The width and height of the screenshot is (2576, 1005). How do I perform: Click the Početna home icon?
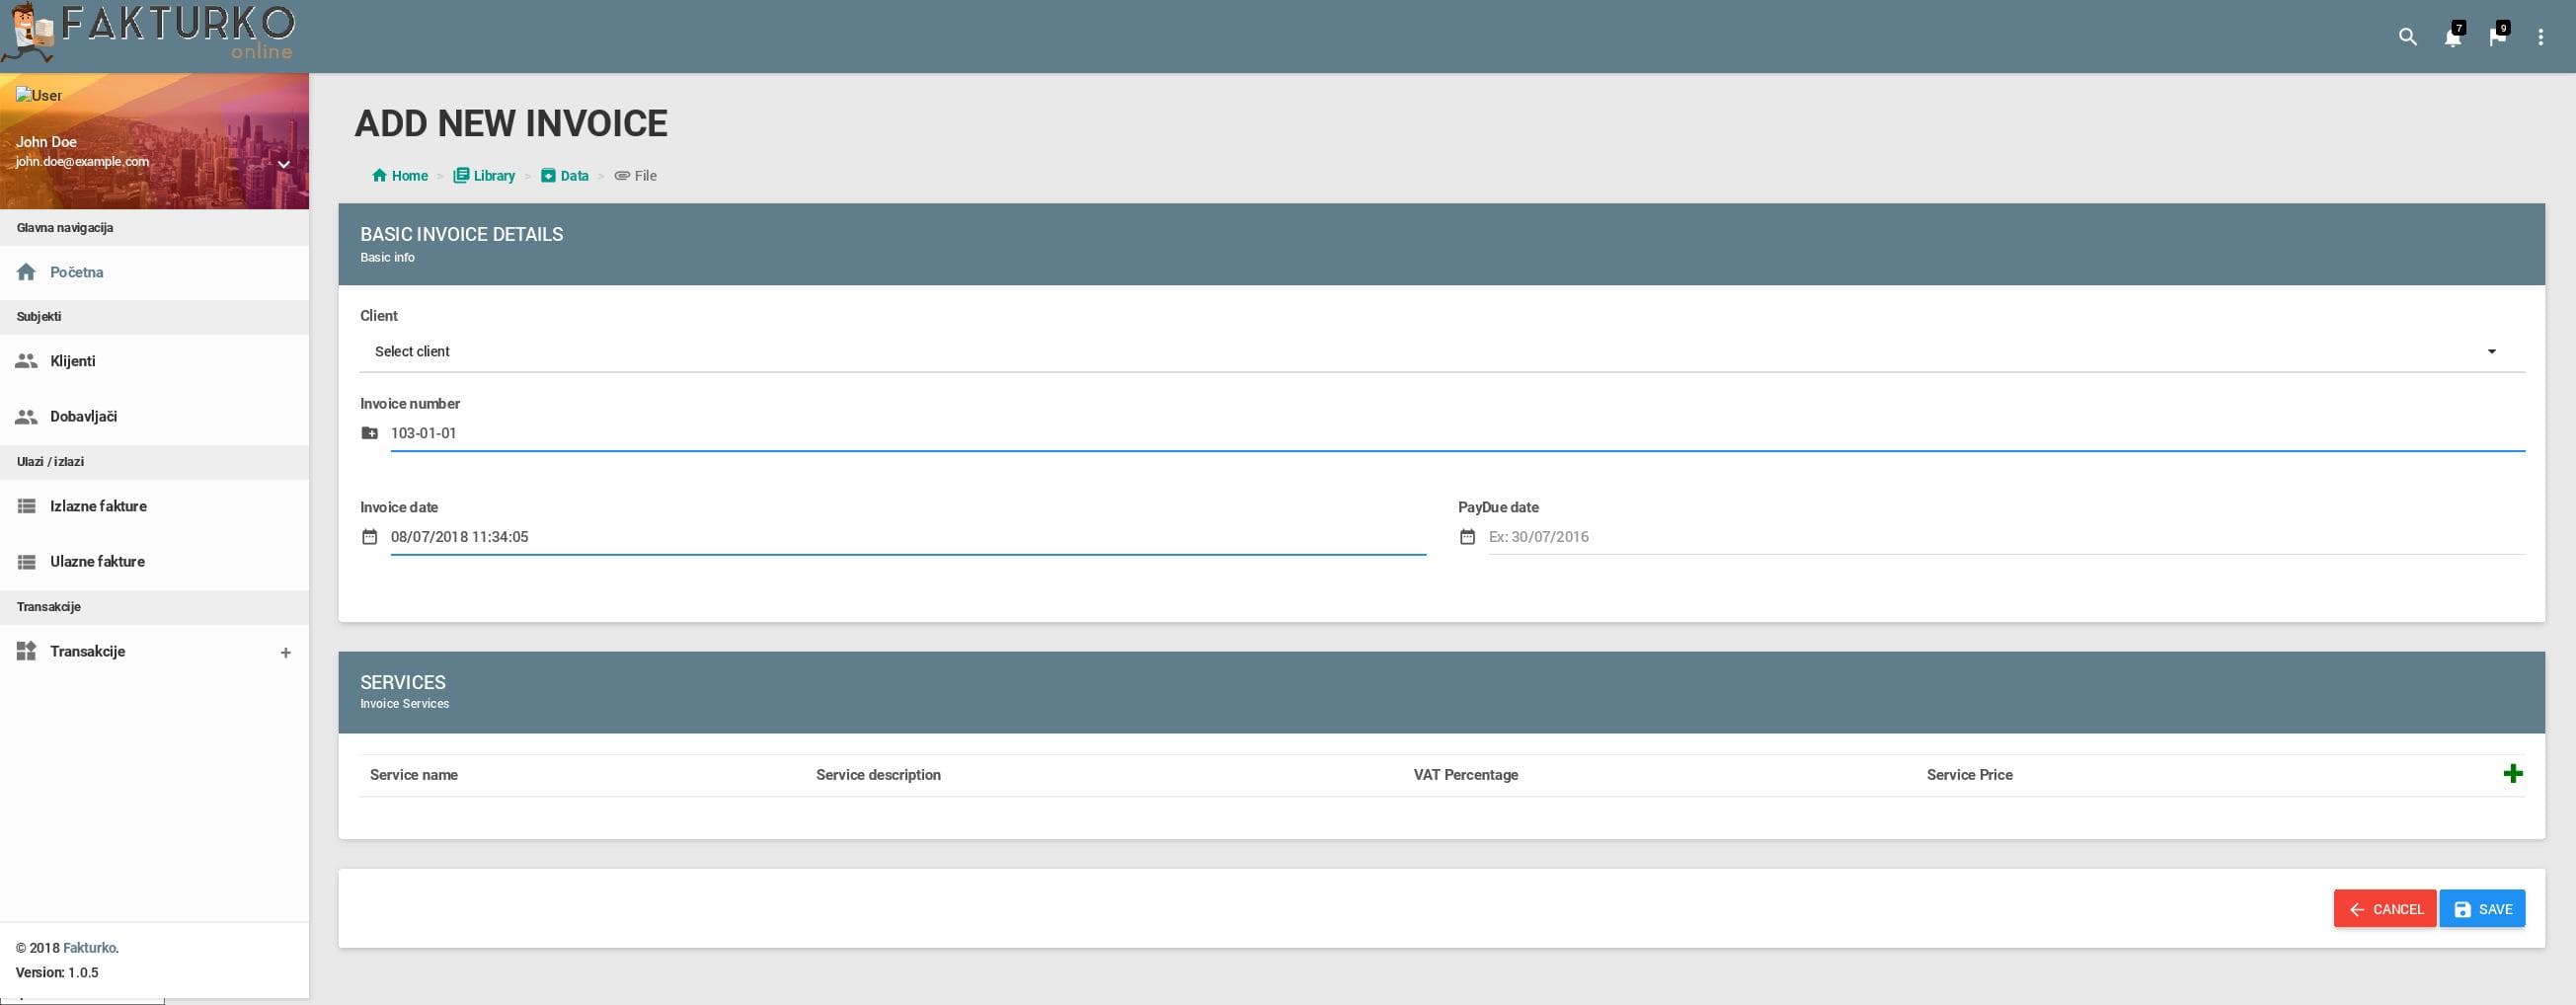pyautogui.click(x=27, y=272)
